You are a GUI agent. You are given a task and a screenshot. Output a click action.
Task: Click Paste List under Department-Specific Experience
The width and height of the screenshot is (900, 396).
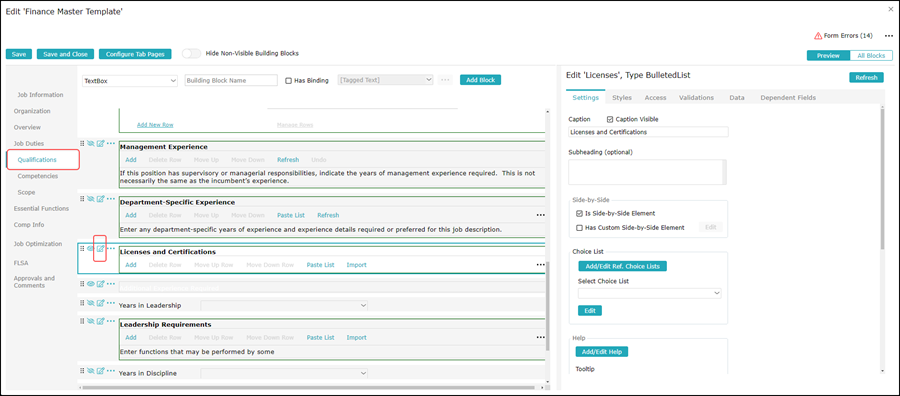pyautogui.click(x=290, y=215)
